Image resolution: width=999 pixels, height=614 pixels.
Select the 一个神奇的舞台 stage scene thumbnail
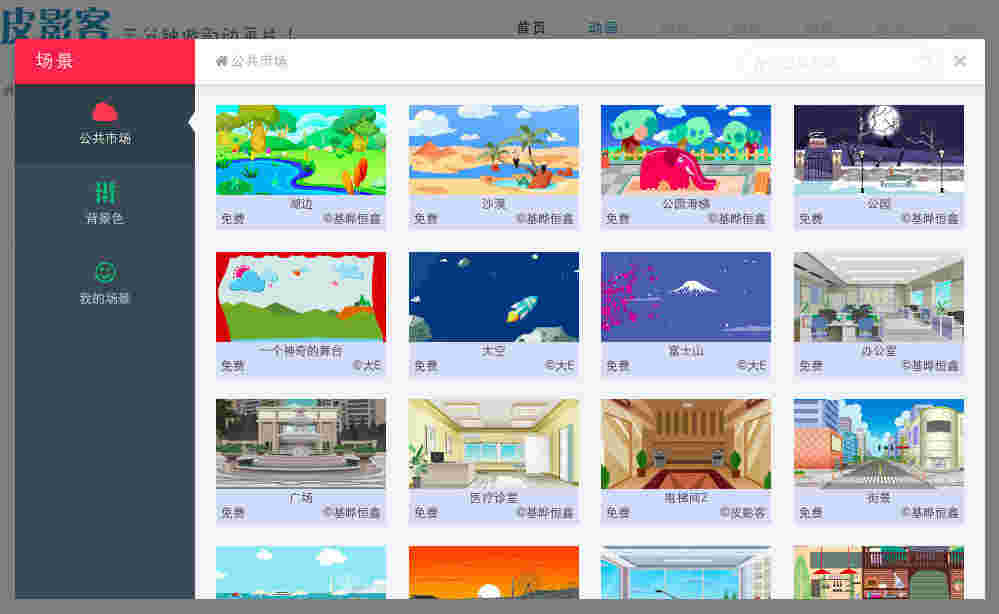301,297
